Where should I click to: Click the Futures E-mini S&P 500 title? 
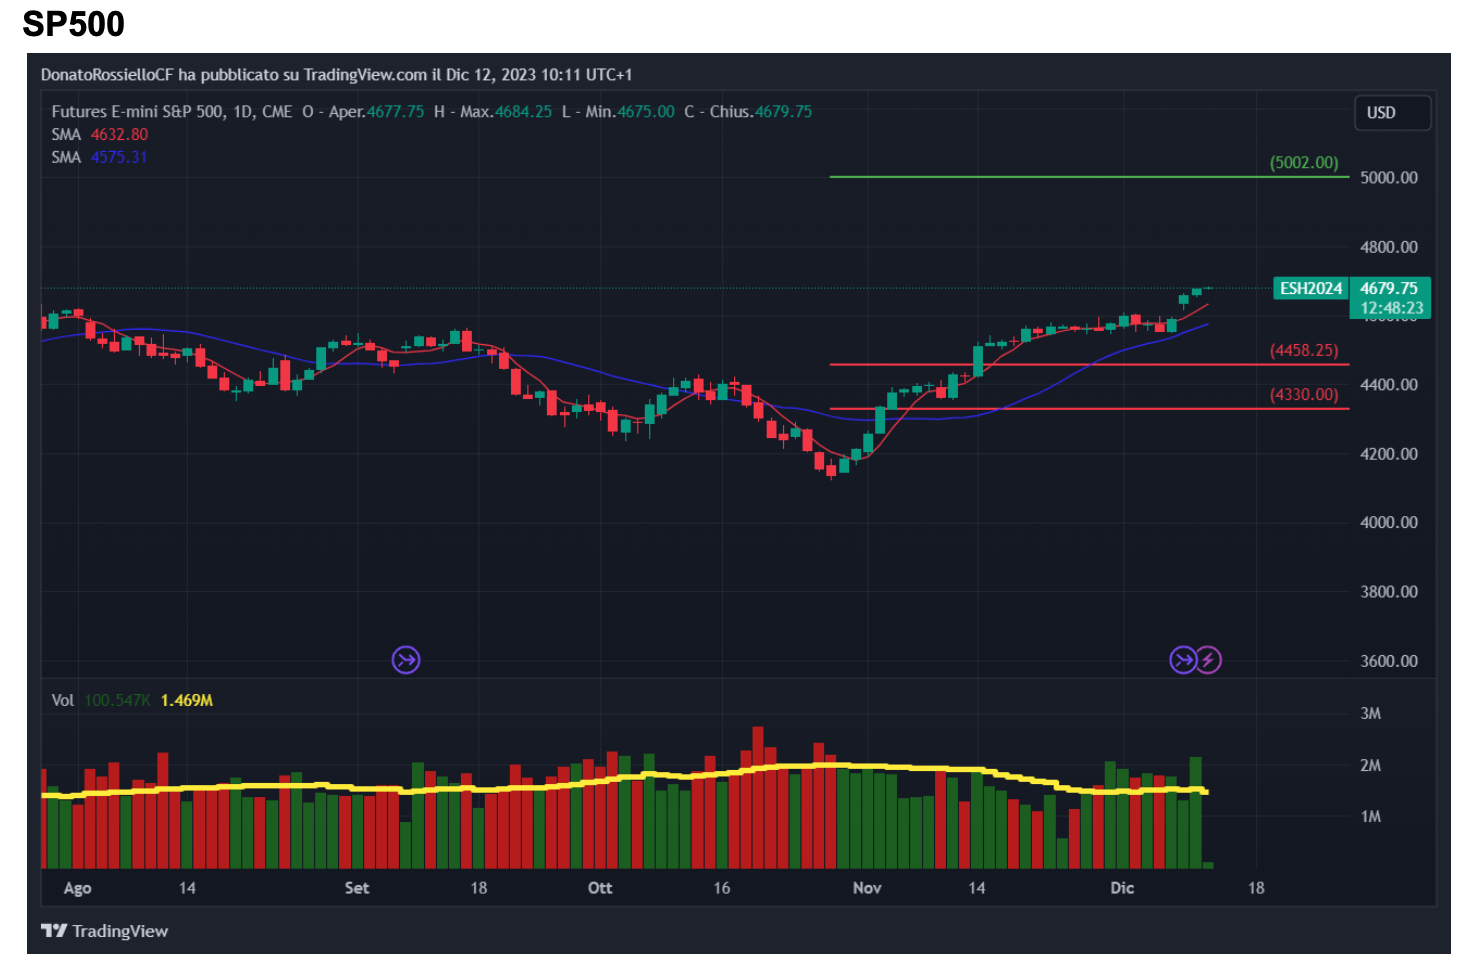[x=172, y=112]
